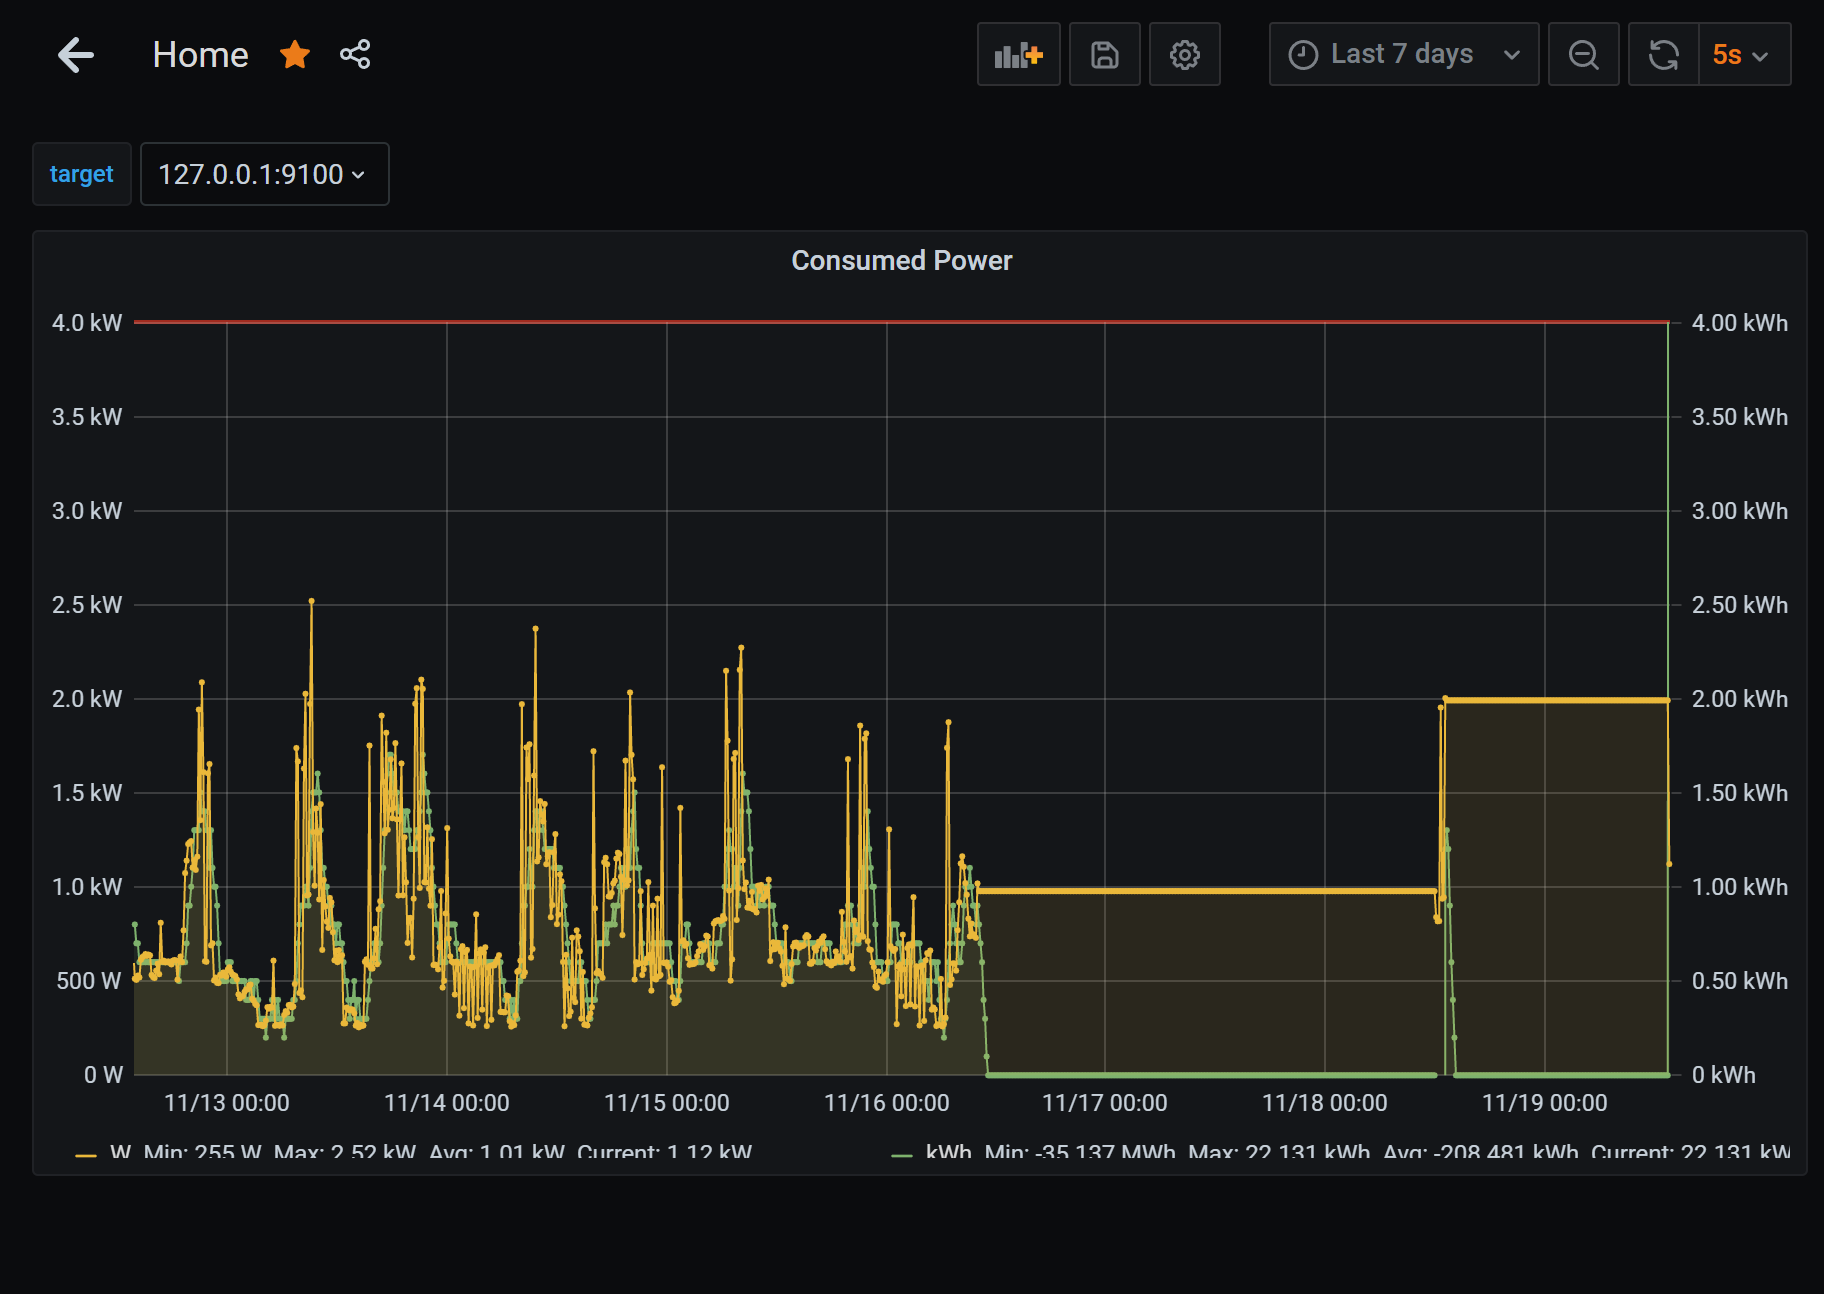The height and width of the screenshot is (1294, 1824).
Task: Open the Last 7 days time picker
Action: tap(1403, 55)
